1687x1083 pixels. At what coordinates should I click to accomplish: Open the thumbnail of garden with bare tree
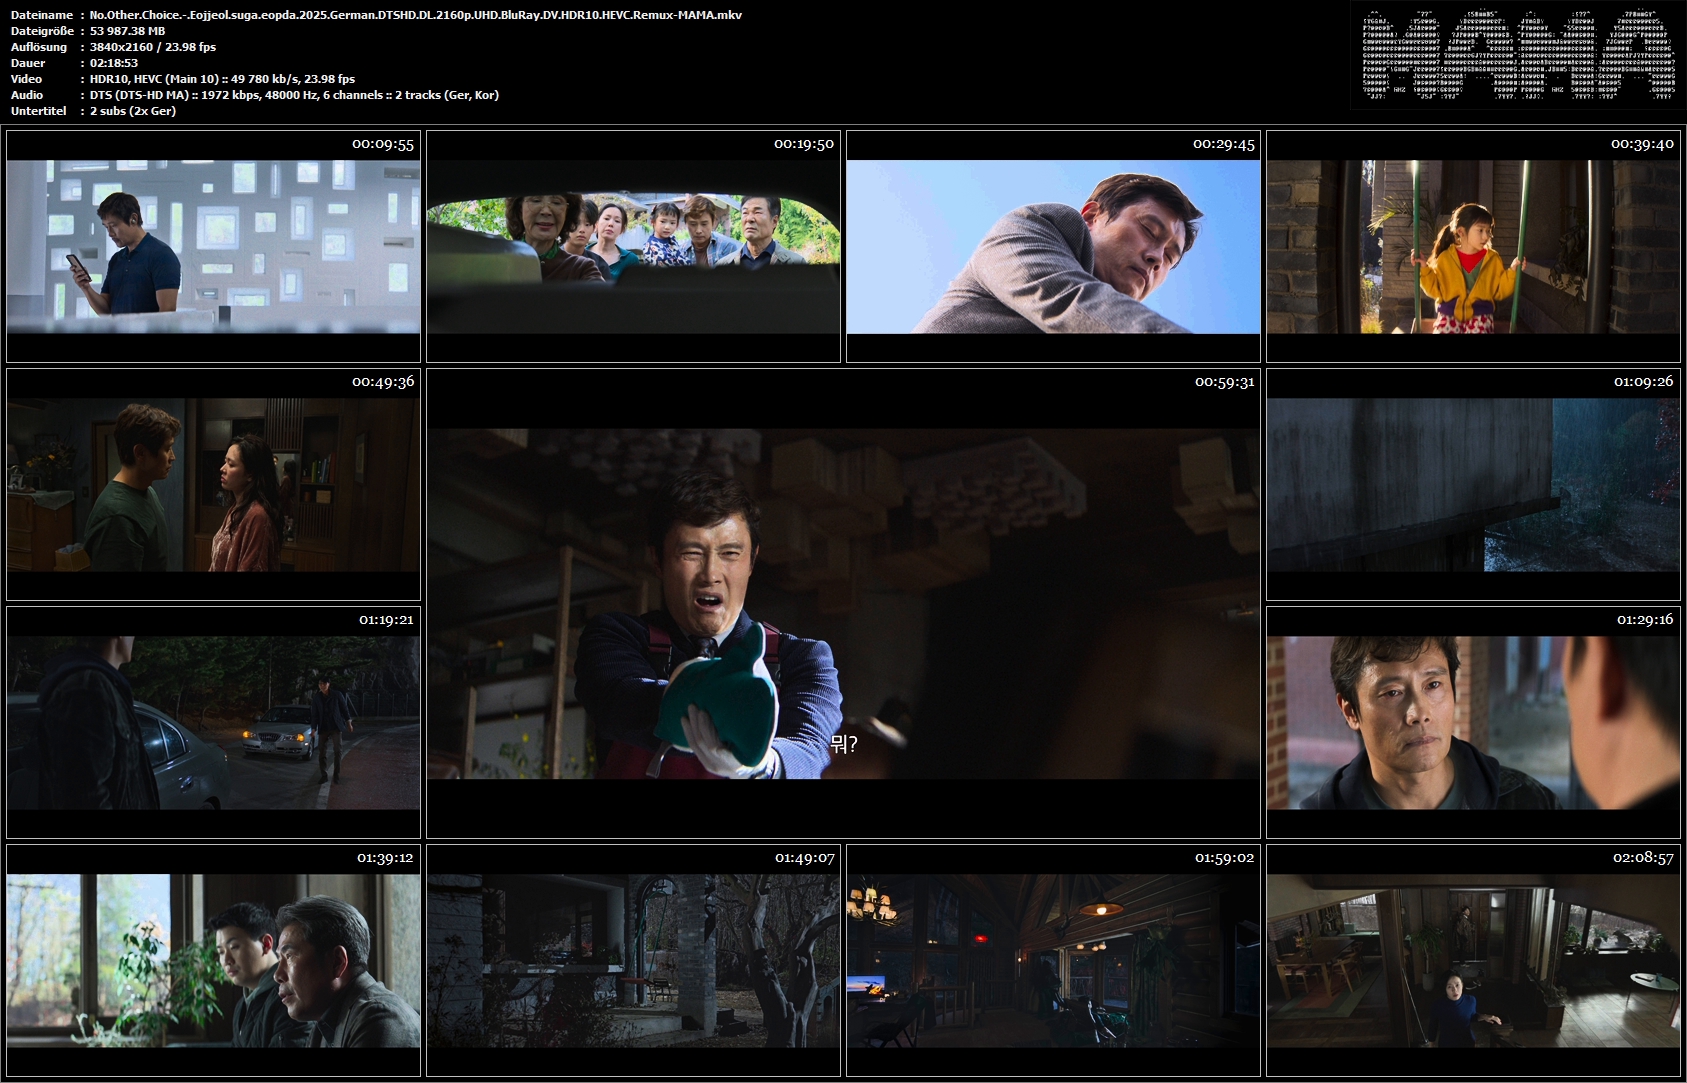click(x=633, y=961)
